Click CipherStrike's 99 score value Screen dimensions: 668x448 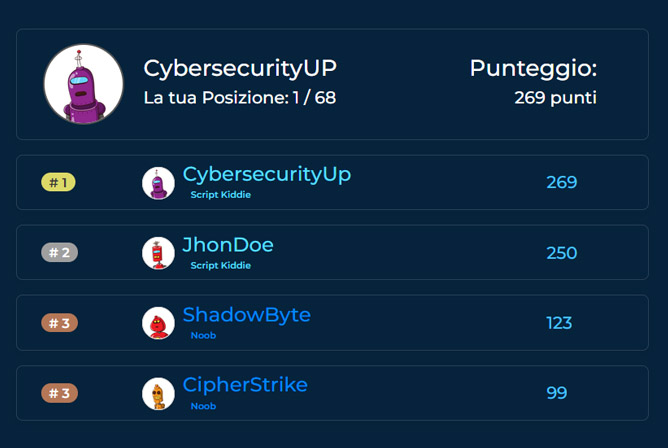[557, 393]
